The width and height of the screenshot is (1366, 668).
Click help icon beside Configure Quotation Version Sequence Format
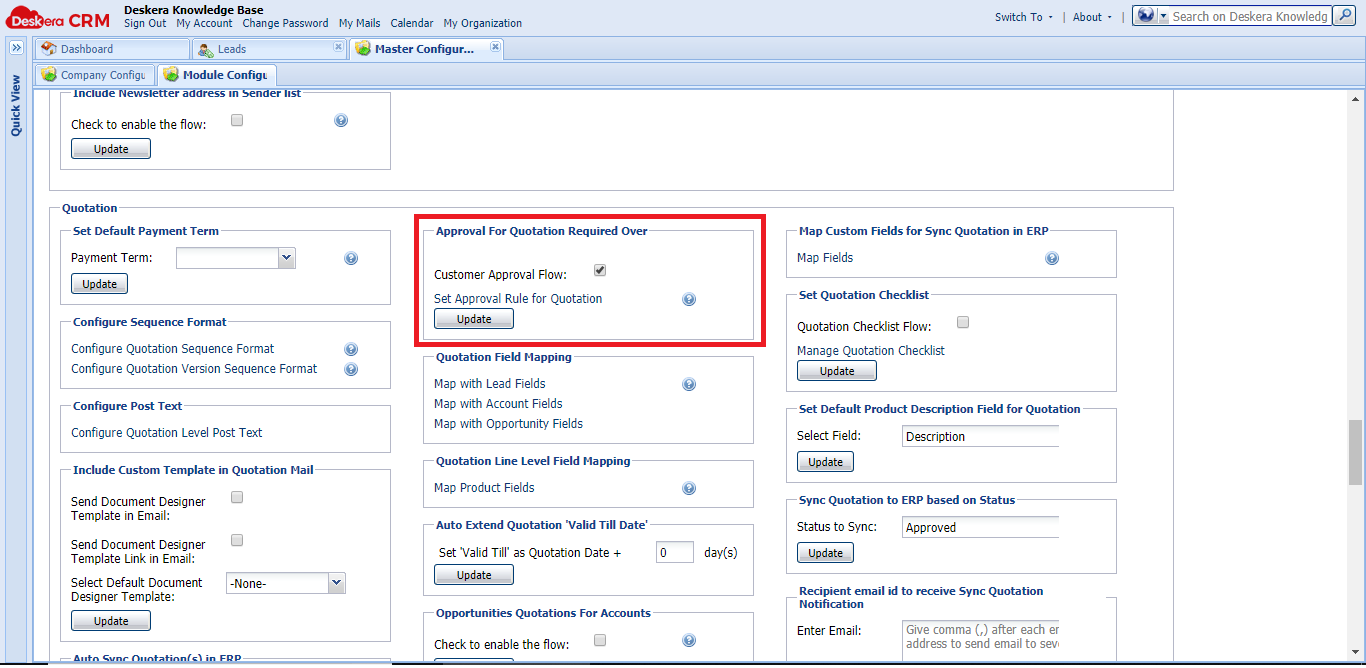pyautogui.click(x=351, y=369)
